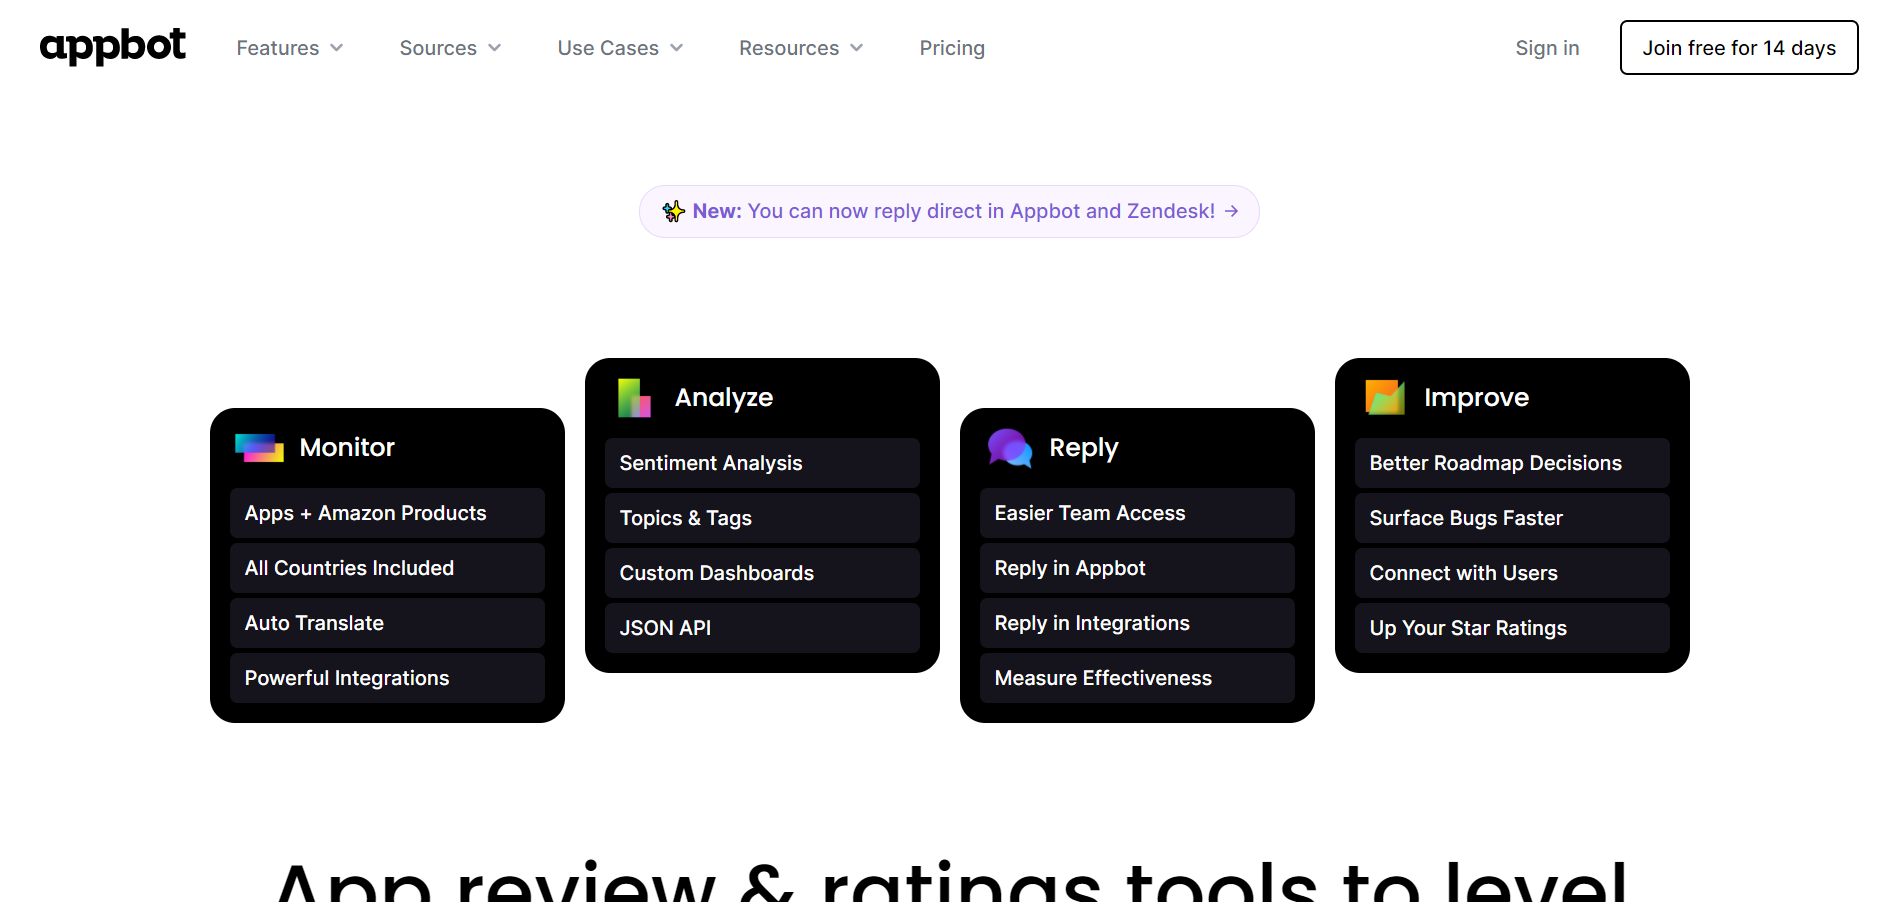Click the Improve card icon
Screen dimensions: 1898x902
coord(1385,397)
